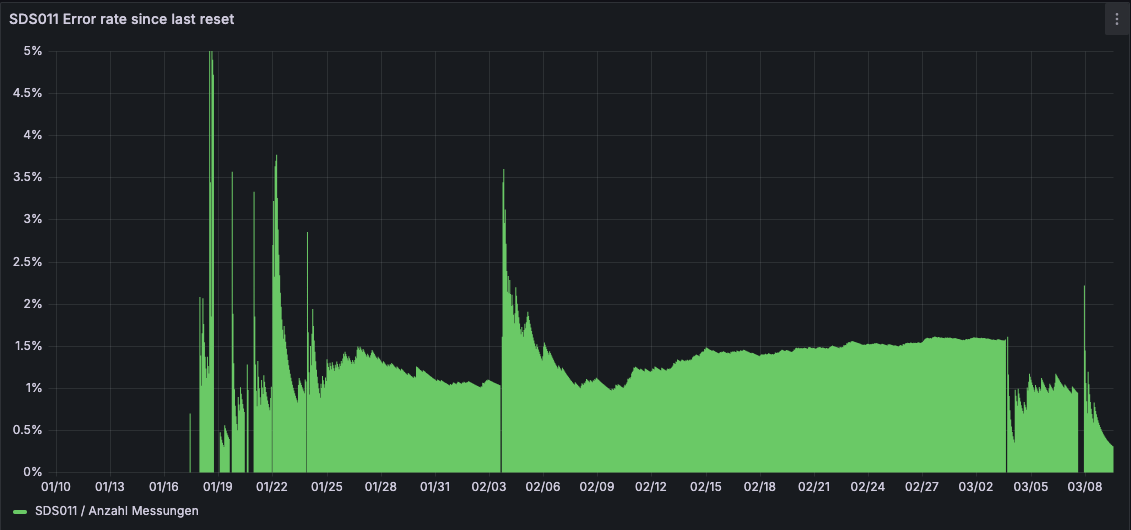Click the 5% y-axis label
1131x530 pixels.
tap(34, 51)
